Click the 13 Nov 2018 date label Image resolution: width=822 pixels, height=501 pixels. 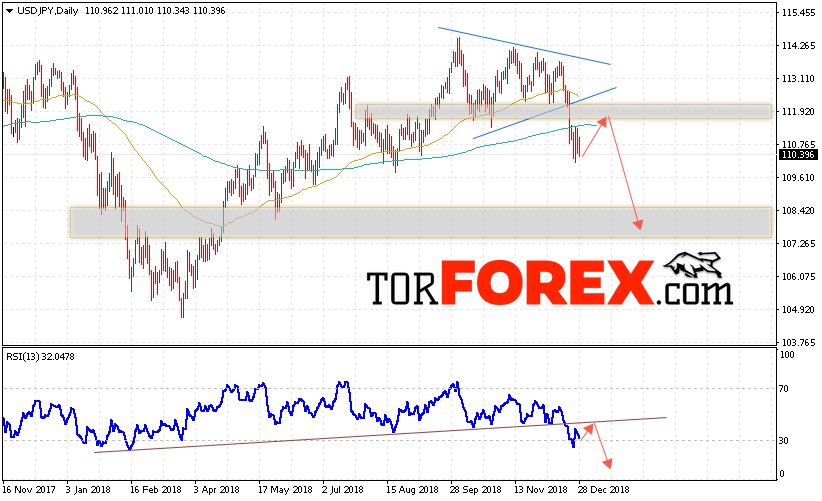[x=540, y=490]
